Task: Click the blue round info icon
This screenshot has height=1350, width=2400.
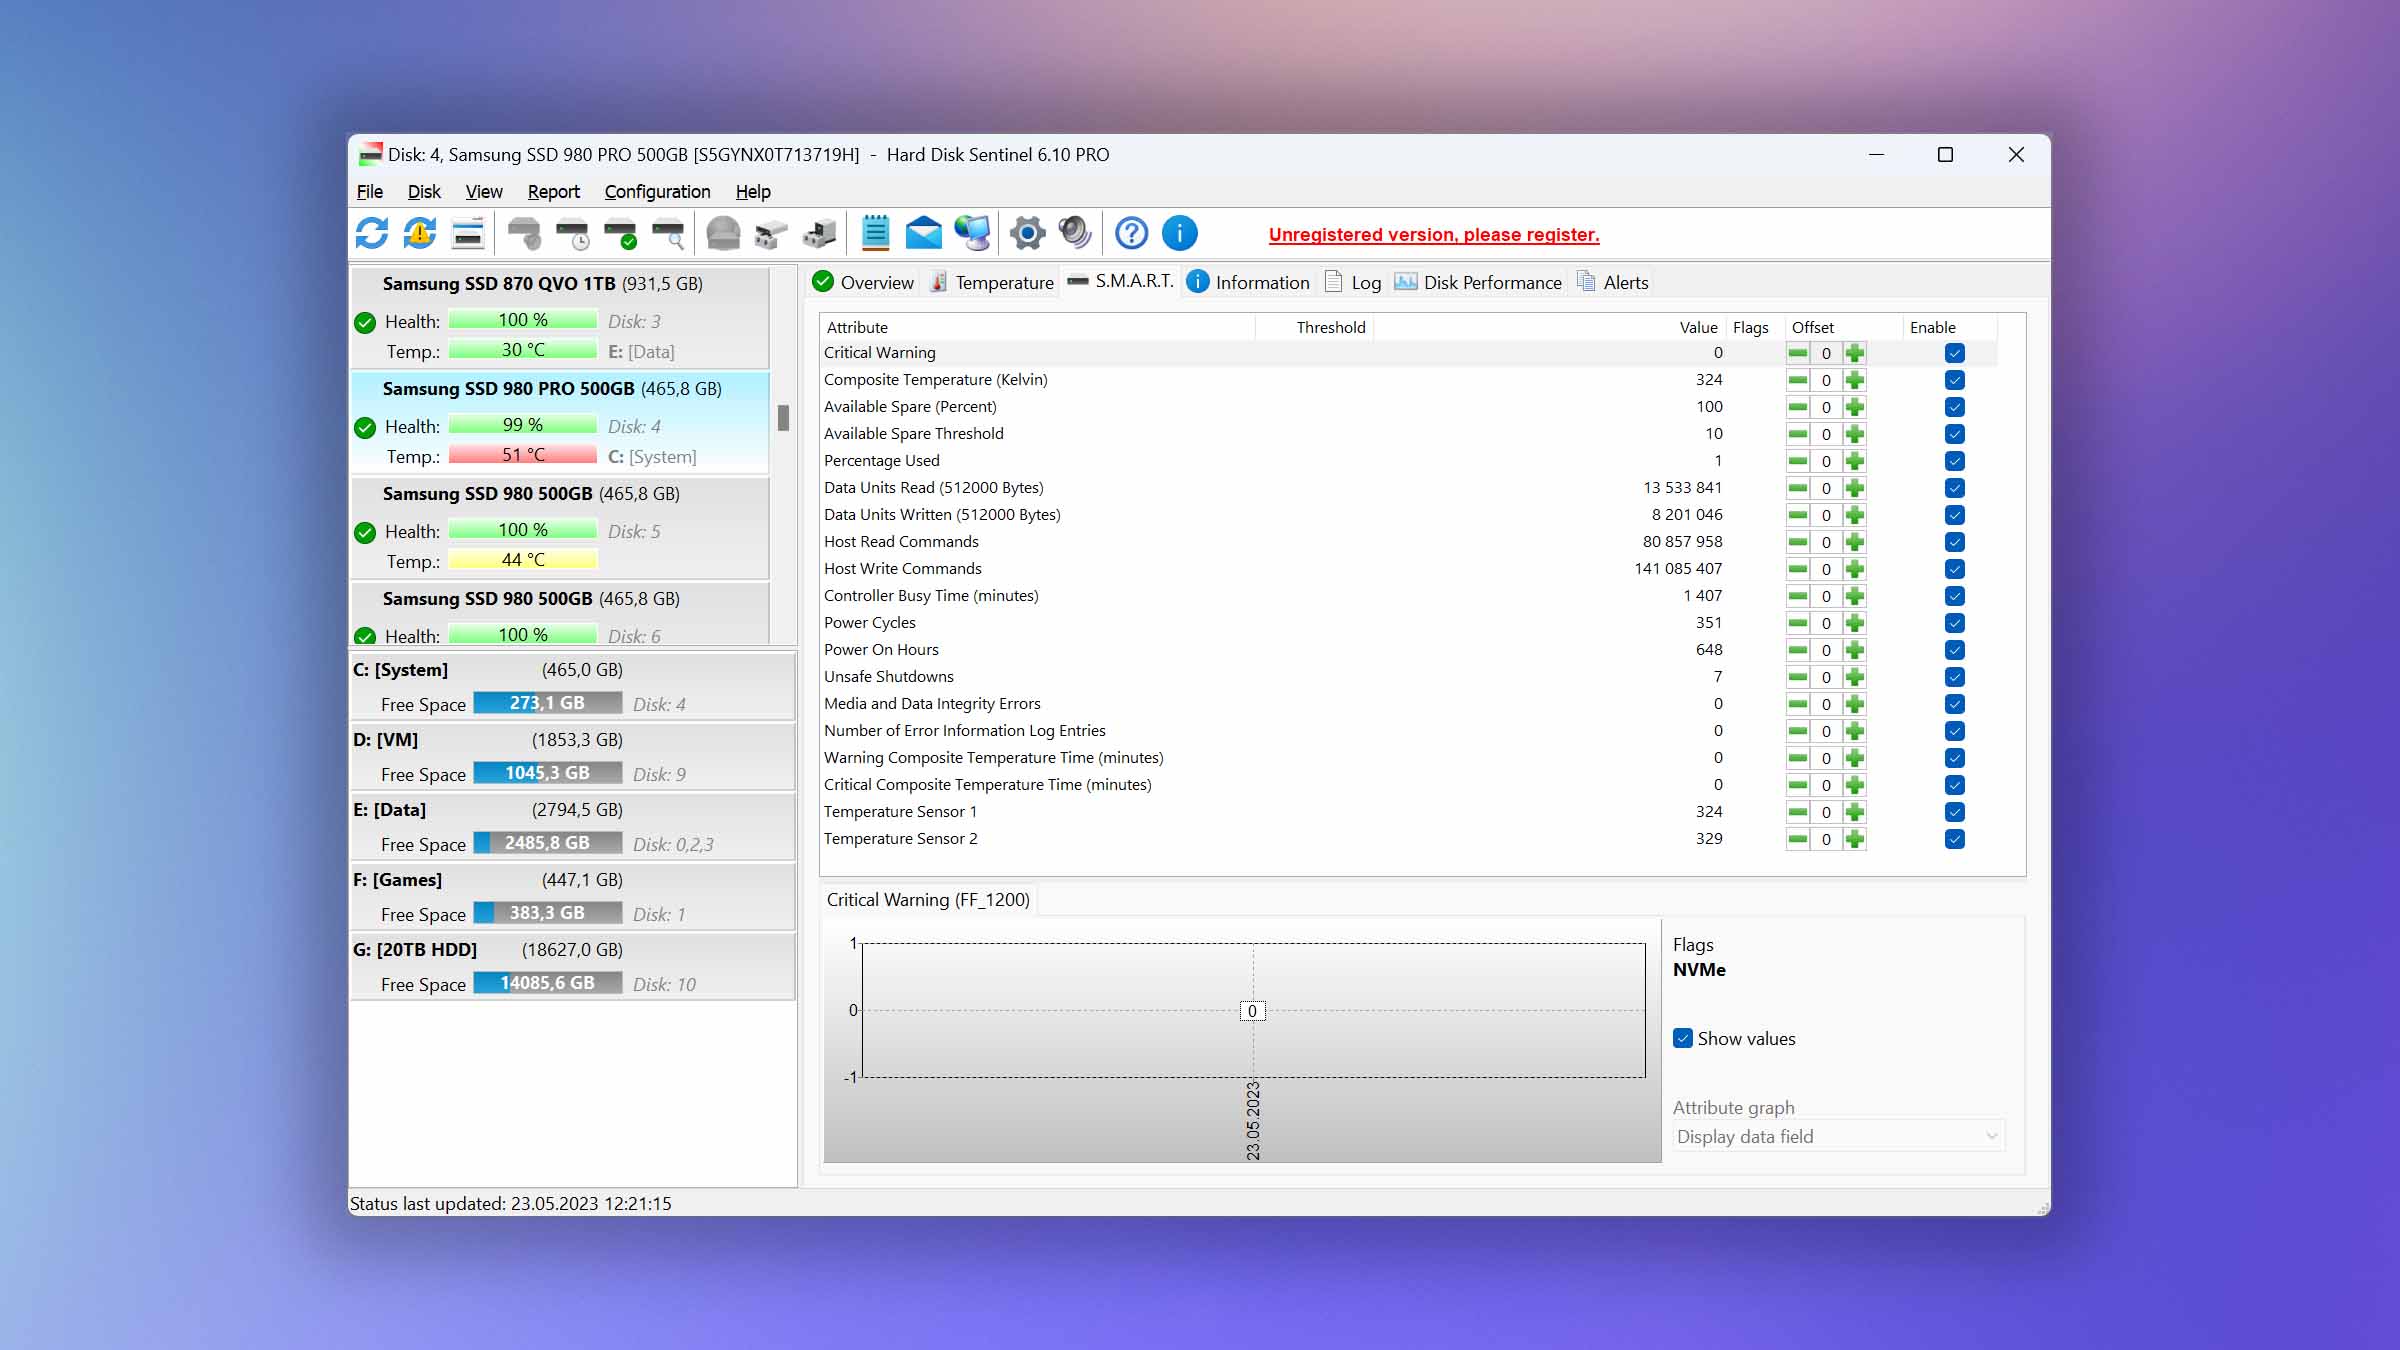Action: tap(1180, 233)
